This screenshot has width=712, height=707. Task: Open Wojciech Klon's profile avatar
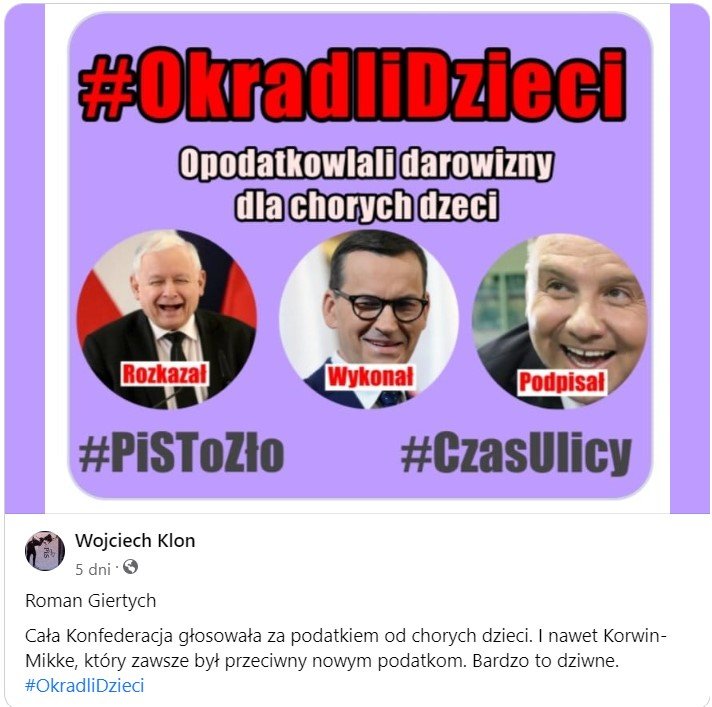tap(44, 550)
